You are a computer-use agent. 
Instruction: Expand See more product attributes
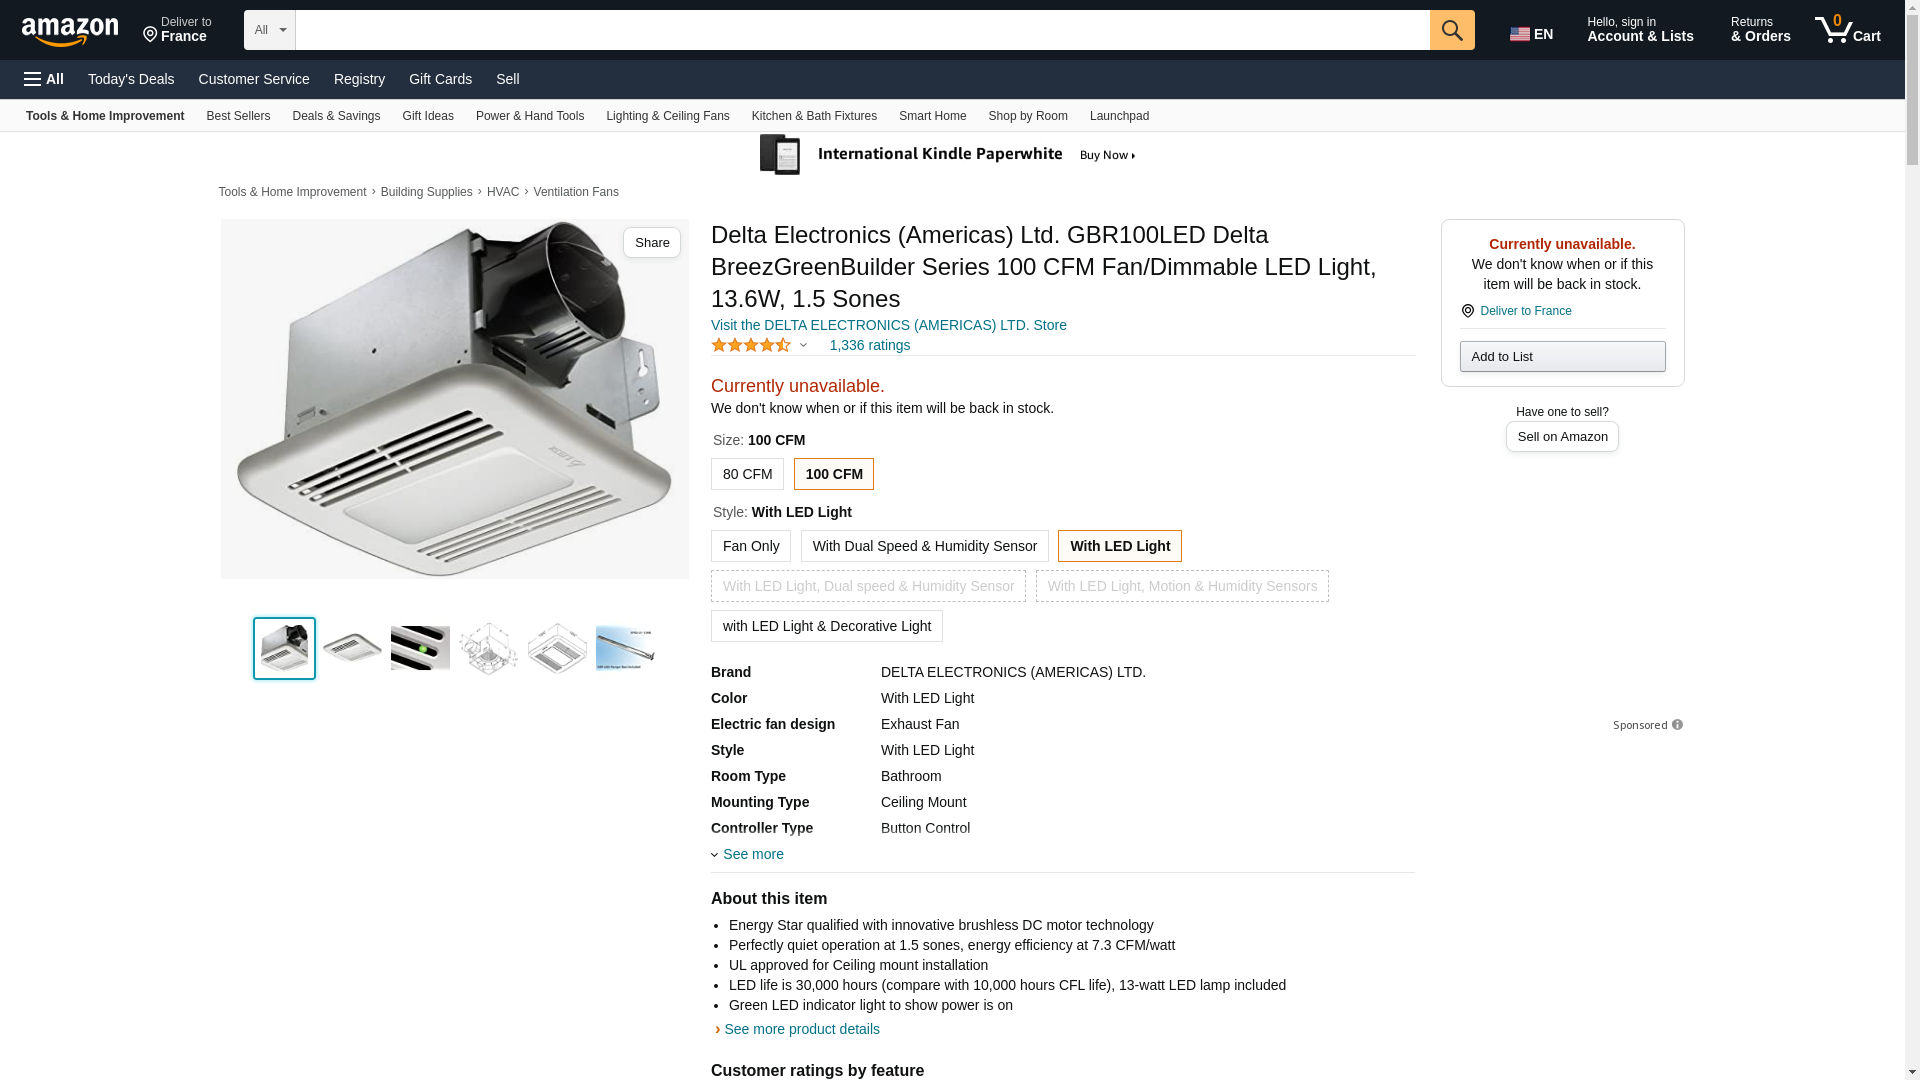[752, 854]
